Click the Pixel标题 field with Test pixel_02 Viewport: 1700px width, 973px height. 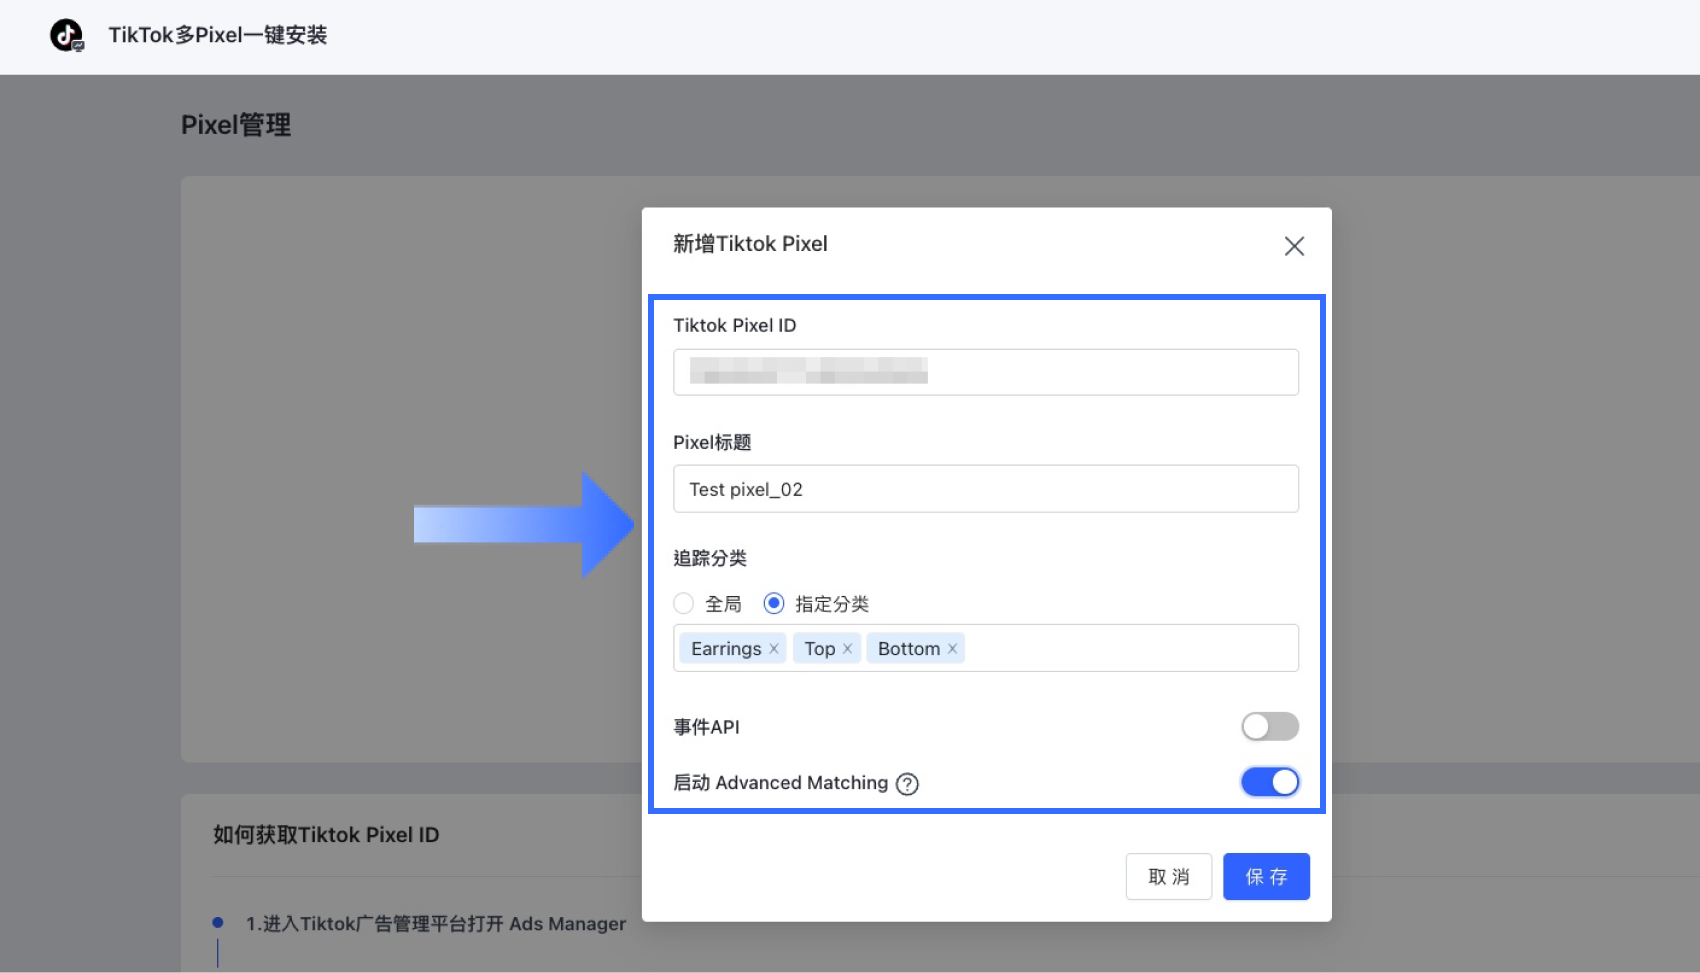[x=986, y=489]
